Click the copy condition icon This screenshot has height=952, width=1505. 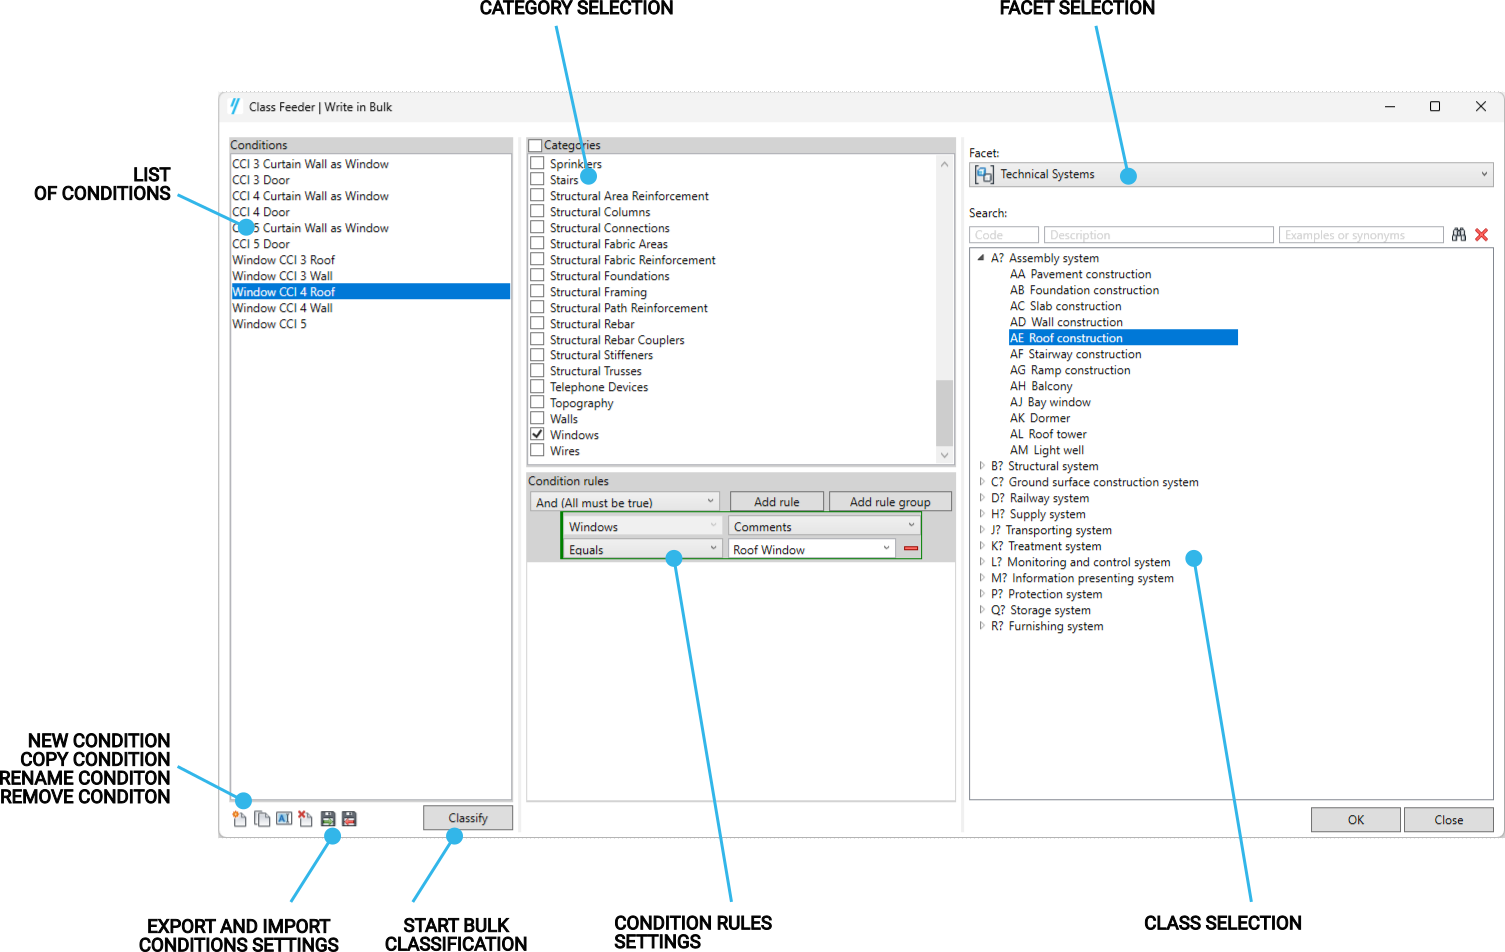[262, 819]
